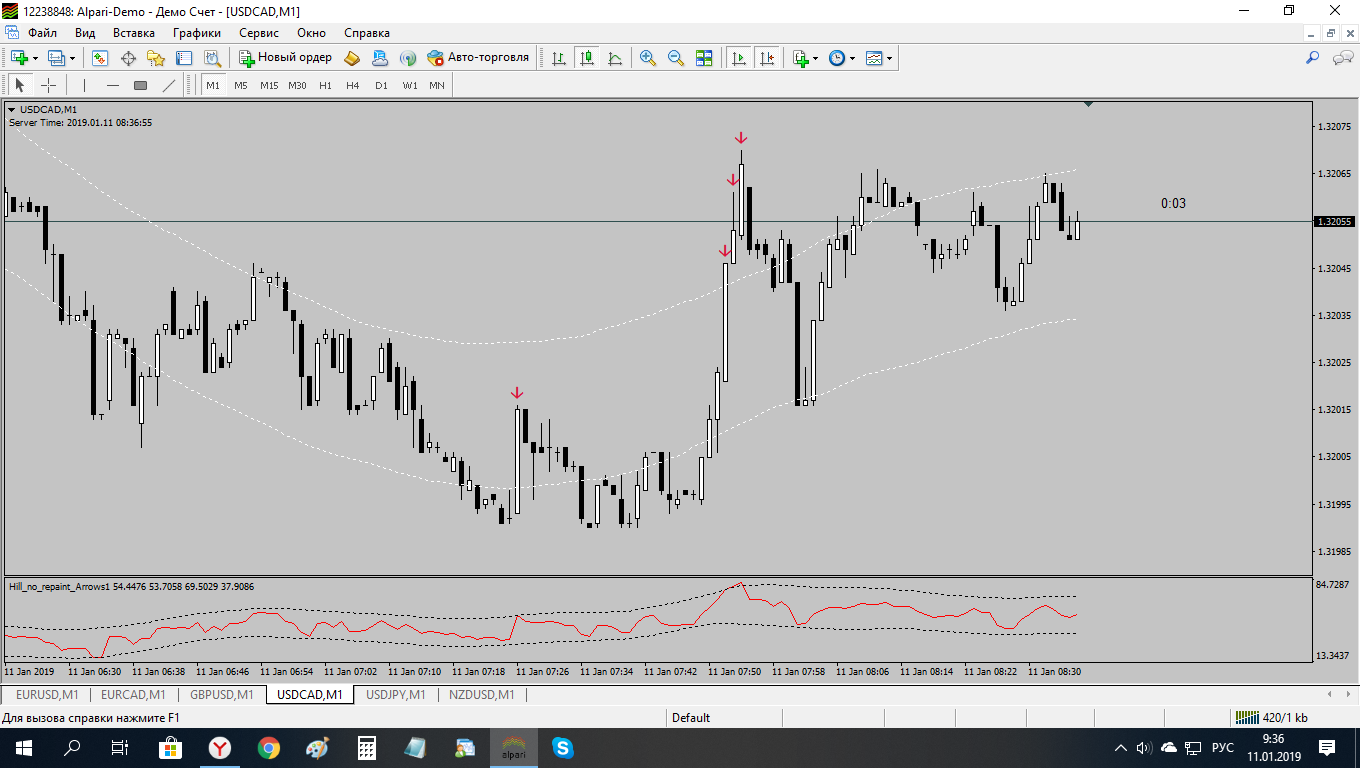
Task: Open Skype from the Windows taskbar
Action: [x=562, y=747]
